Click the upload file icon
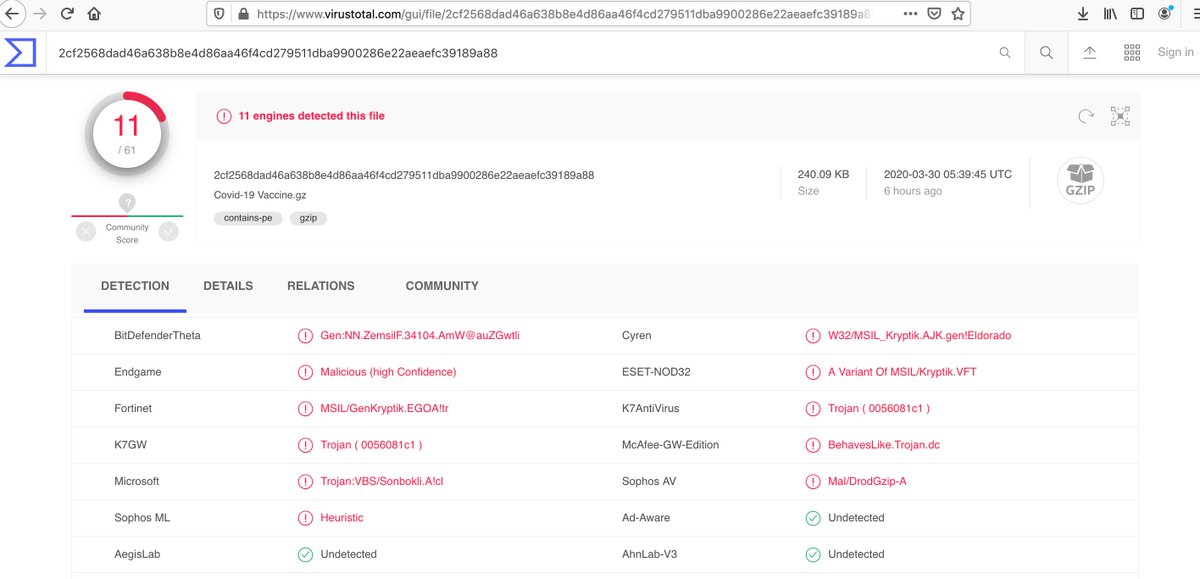The image size is (1200, 579). coord(1090,53)
